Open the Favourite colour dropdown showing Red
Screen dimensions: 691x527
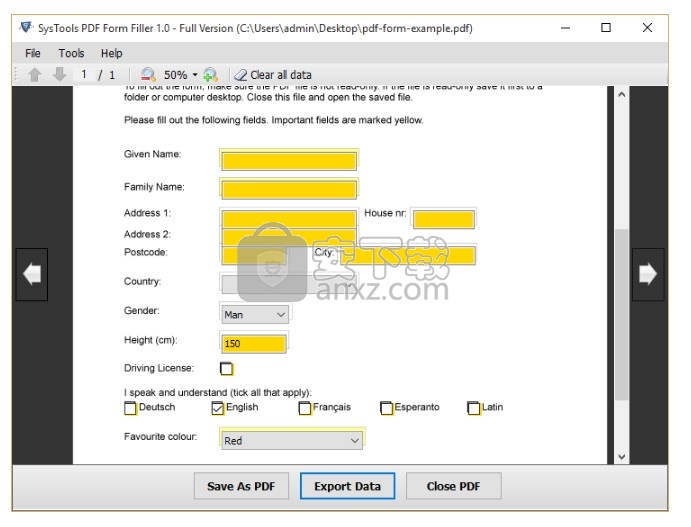(x=291, y=440)
